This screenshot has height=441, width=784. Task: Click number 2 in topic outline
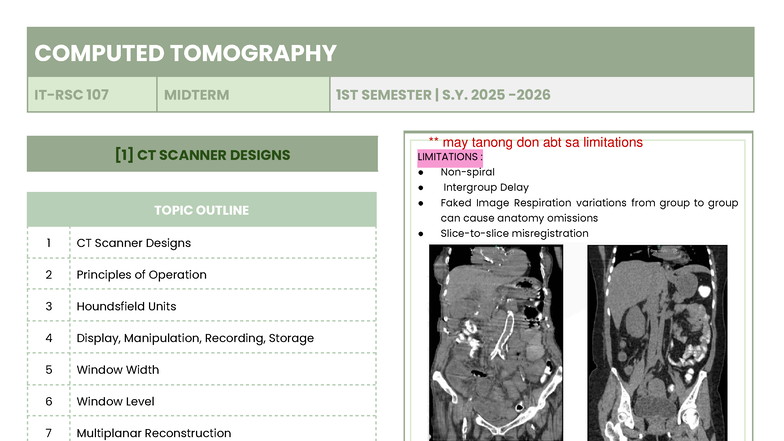(x=48, y=274)
